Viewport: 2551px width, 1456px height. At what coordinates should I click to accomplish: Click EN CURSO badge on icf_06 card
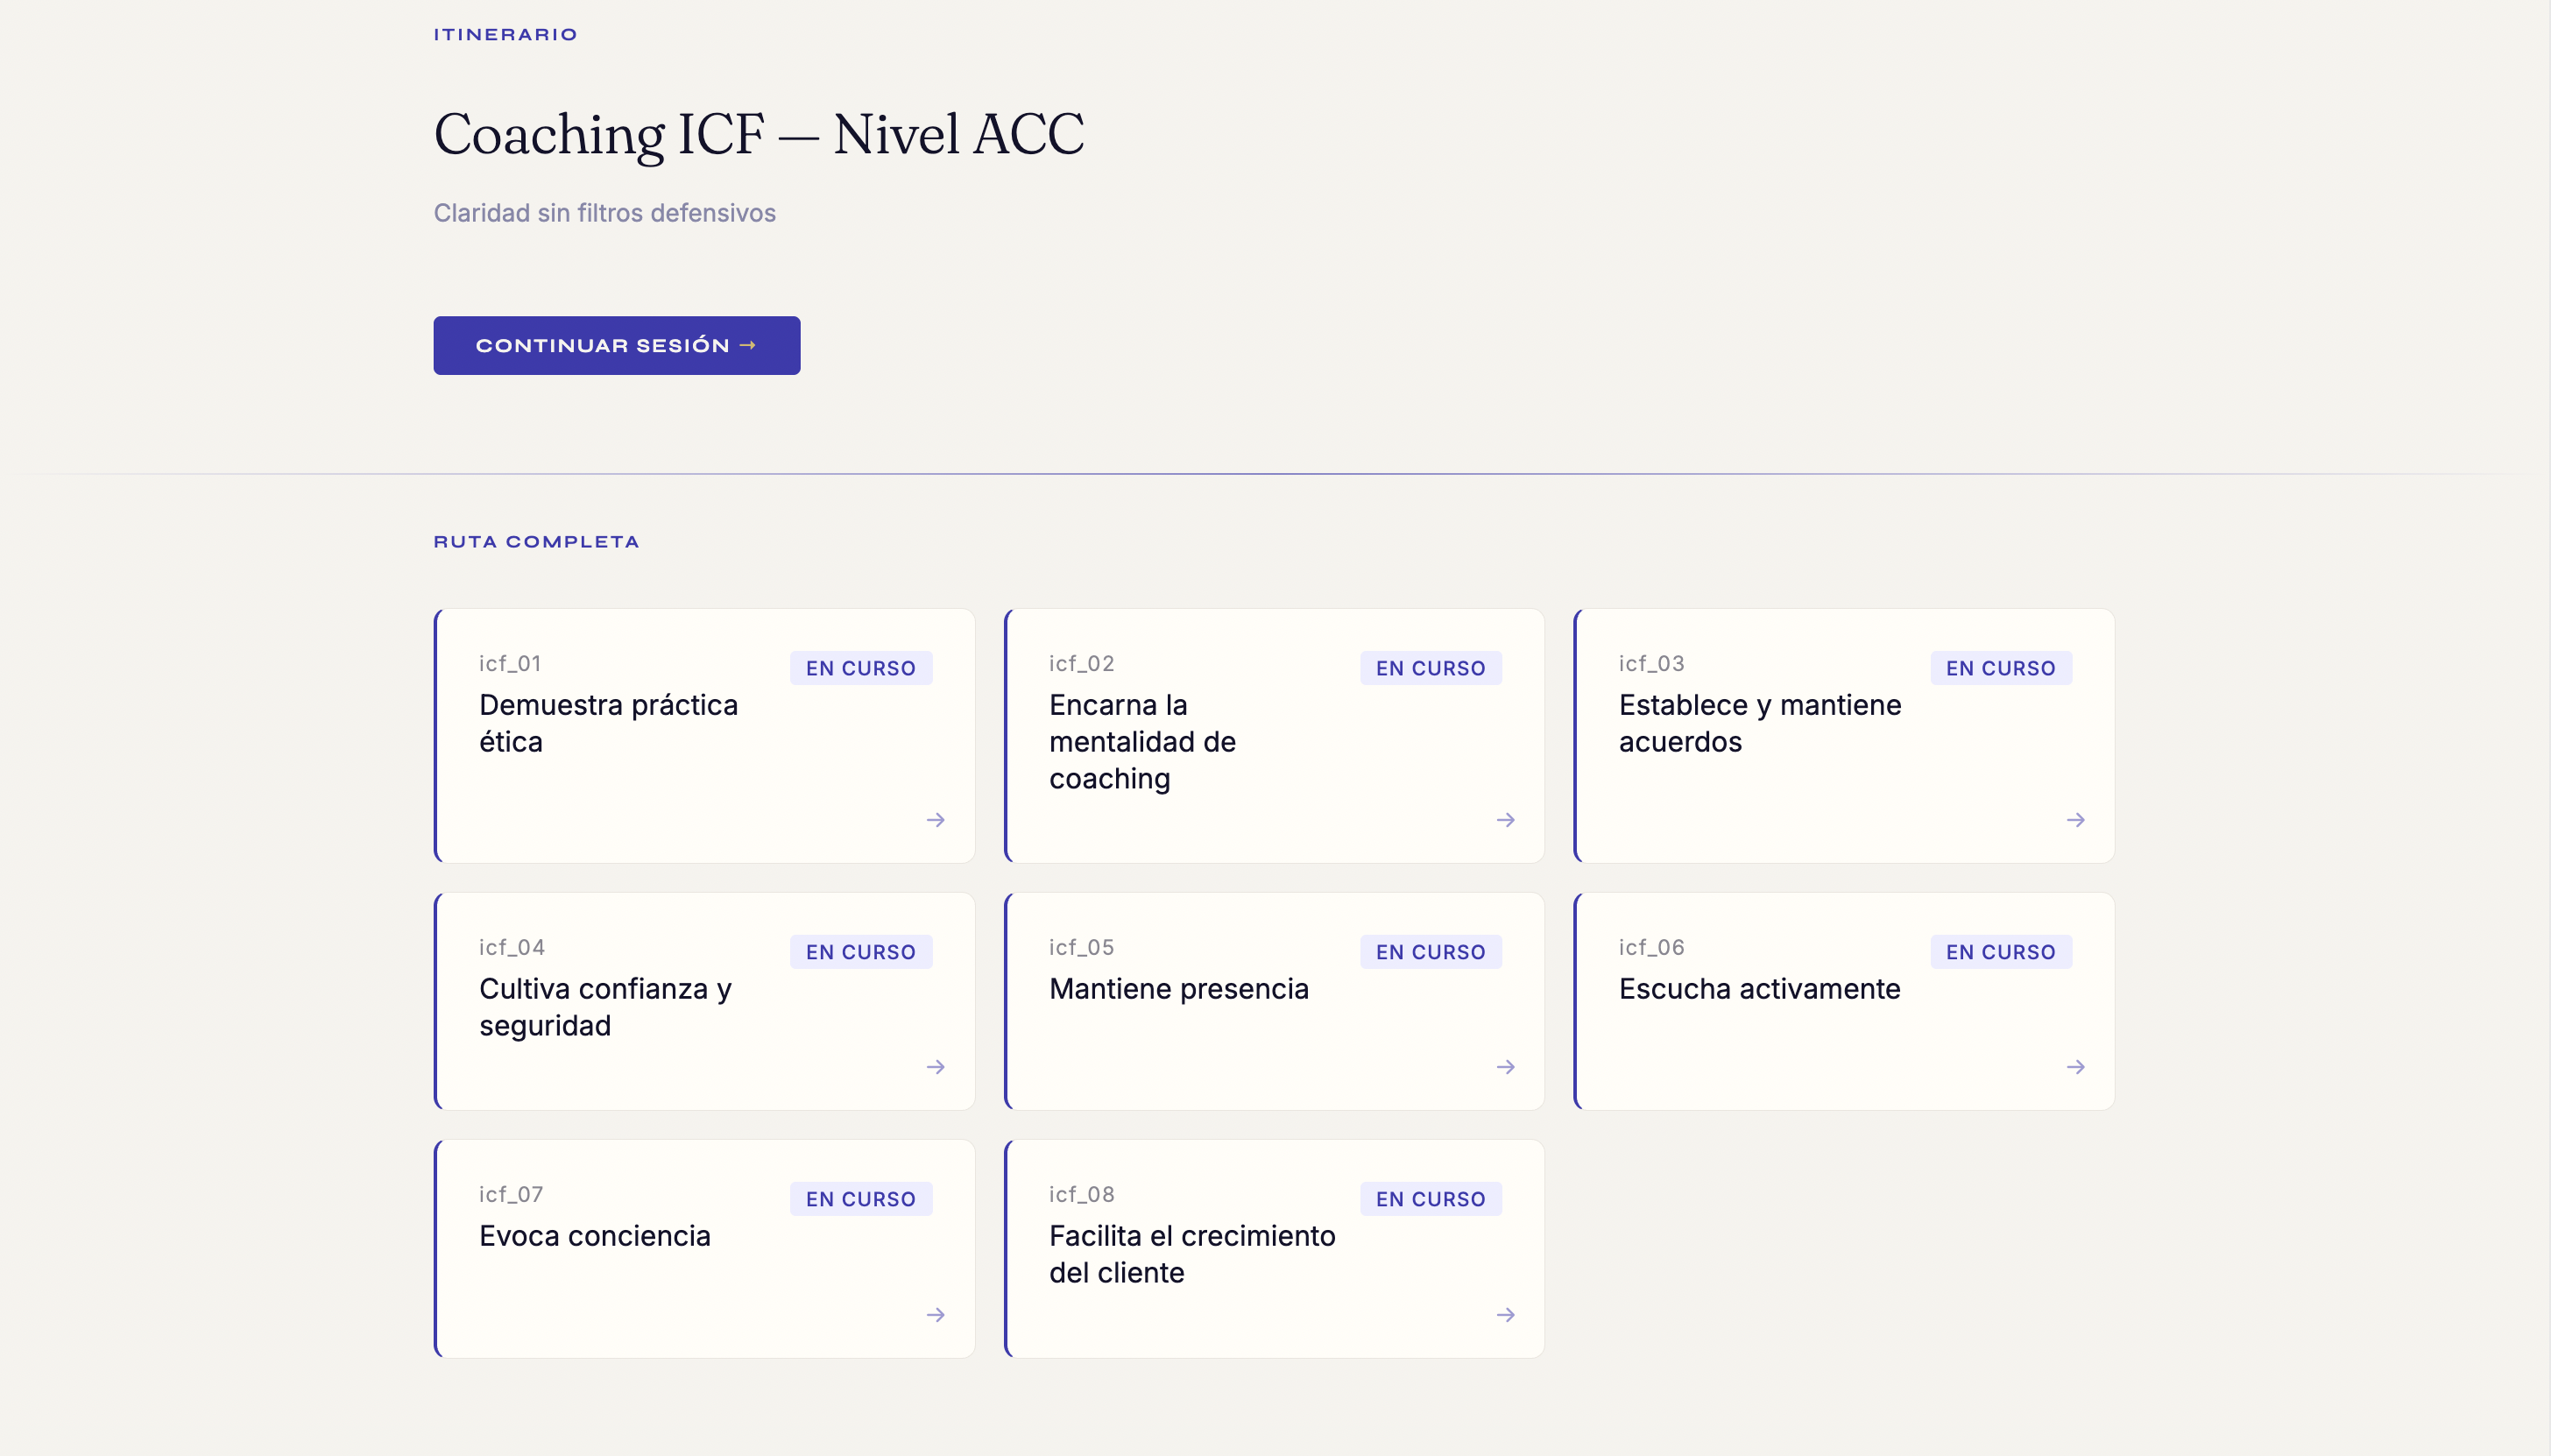[2001, 952]
